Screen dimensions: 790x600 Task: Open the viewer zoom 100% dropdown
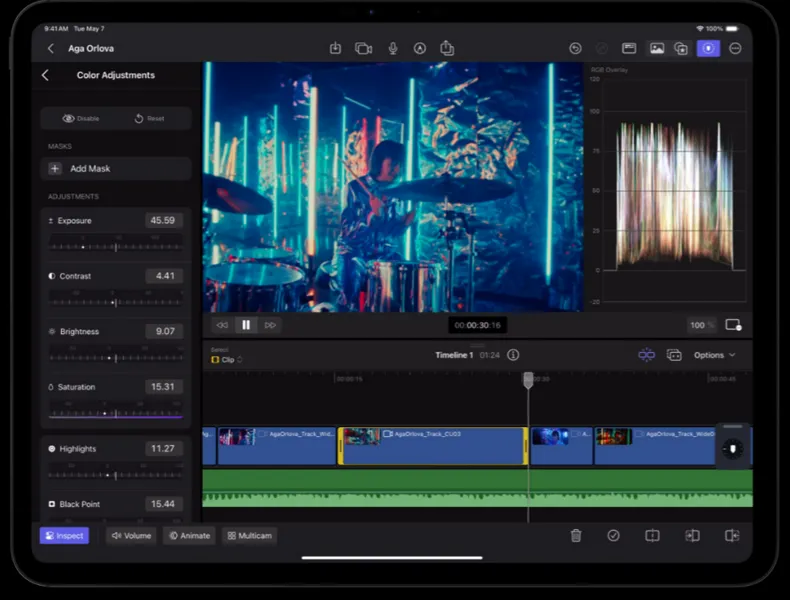[x=702, y=325]
